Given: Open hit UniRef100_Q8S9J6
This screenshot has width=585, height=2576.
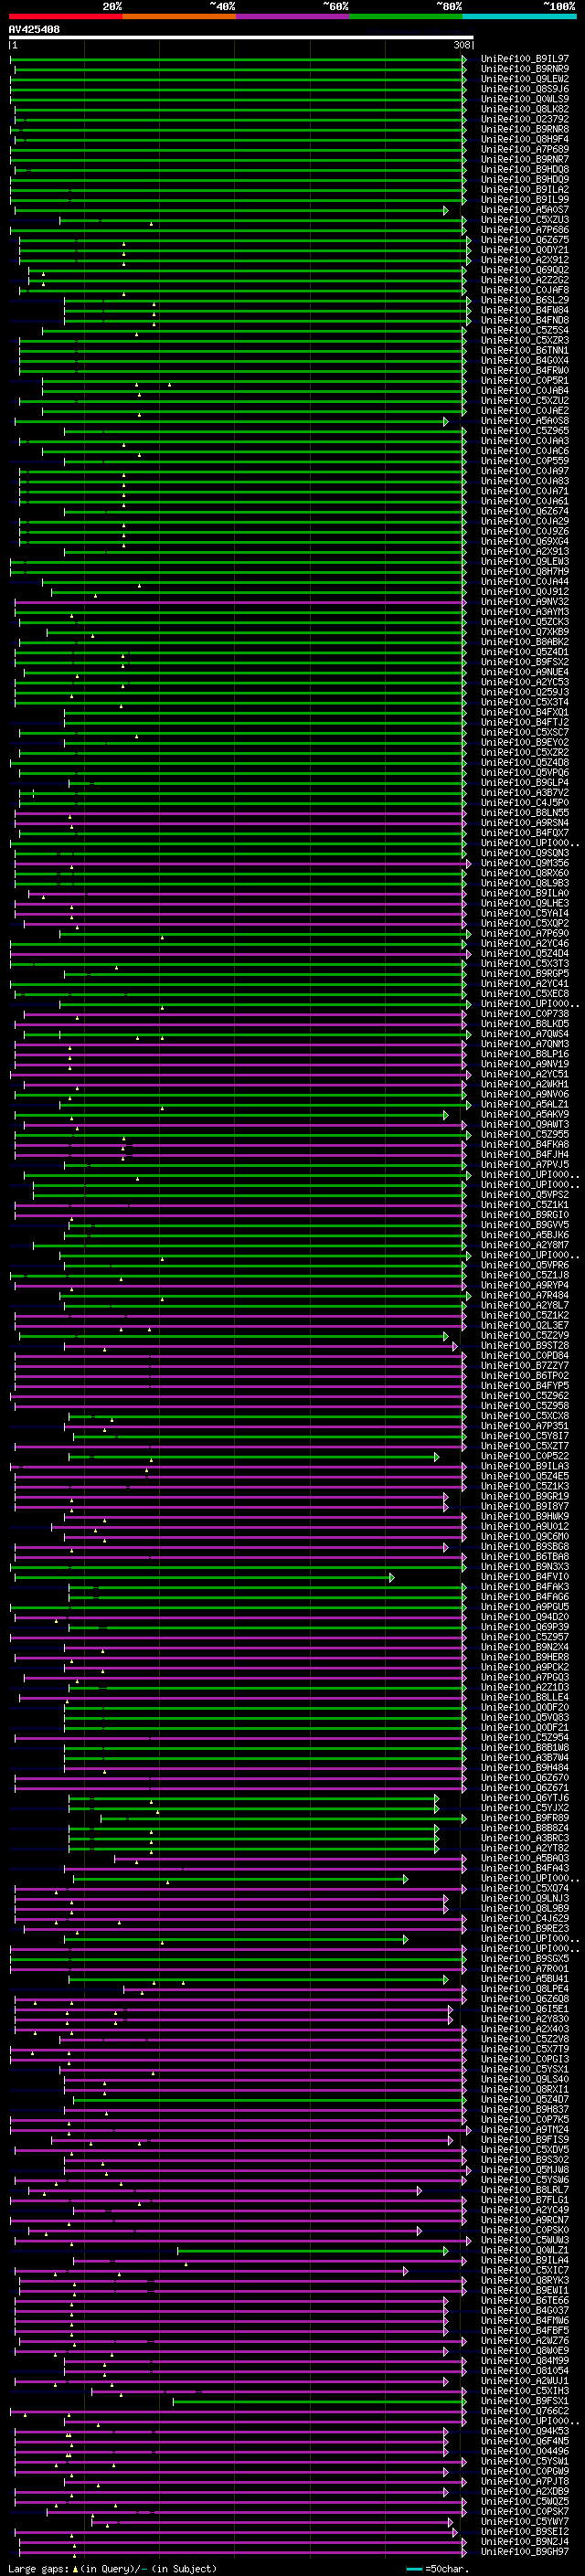Looking at the screenshot, I should pos(525,89).
